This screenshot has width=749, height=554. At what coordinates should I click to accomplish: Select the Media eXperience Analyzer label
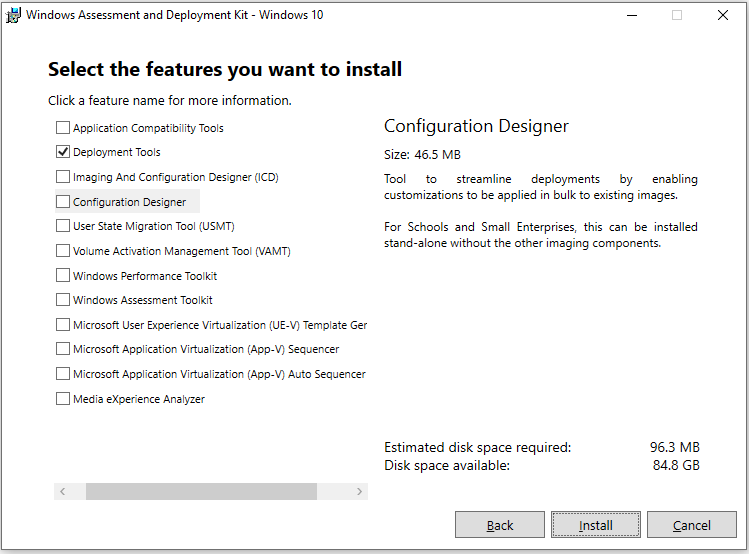(x=139, y=399)
